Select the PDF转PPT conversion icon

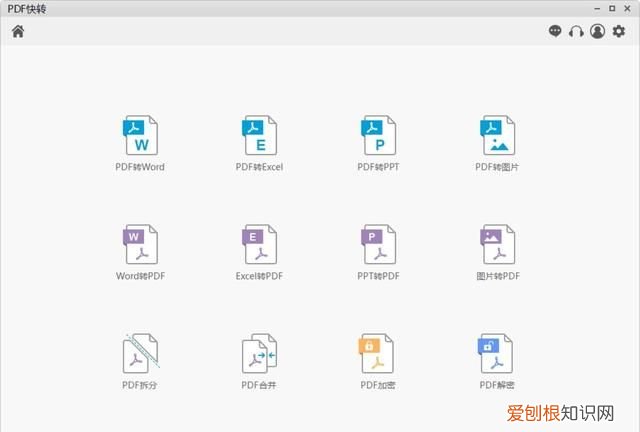(379, 135)
